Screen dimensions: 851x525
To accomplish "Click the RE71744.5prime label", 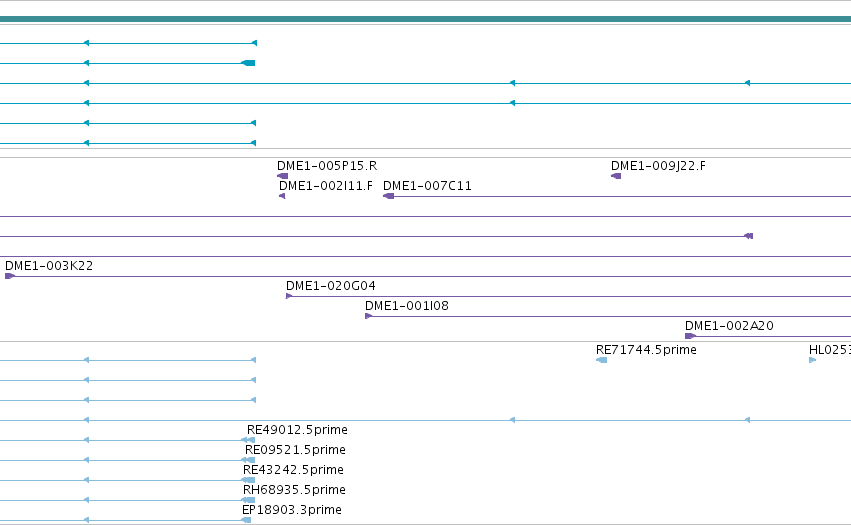I will click(x=646, y=350).
